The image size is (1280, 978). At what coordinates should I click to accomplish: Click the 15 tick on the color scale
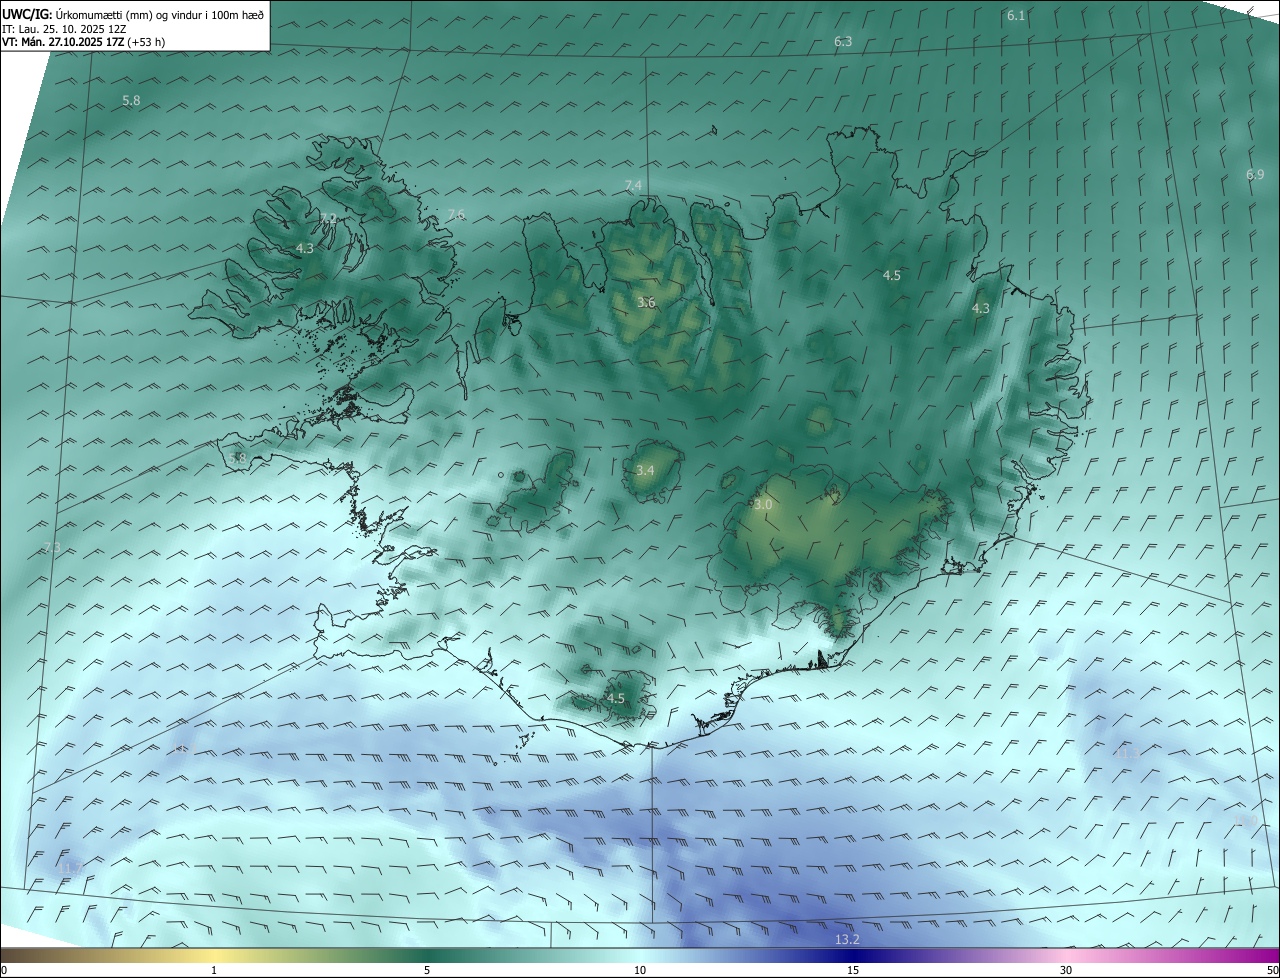coord(853,970)
